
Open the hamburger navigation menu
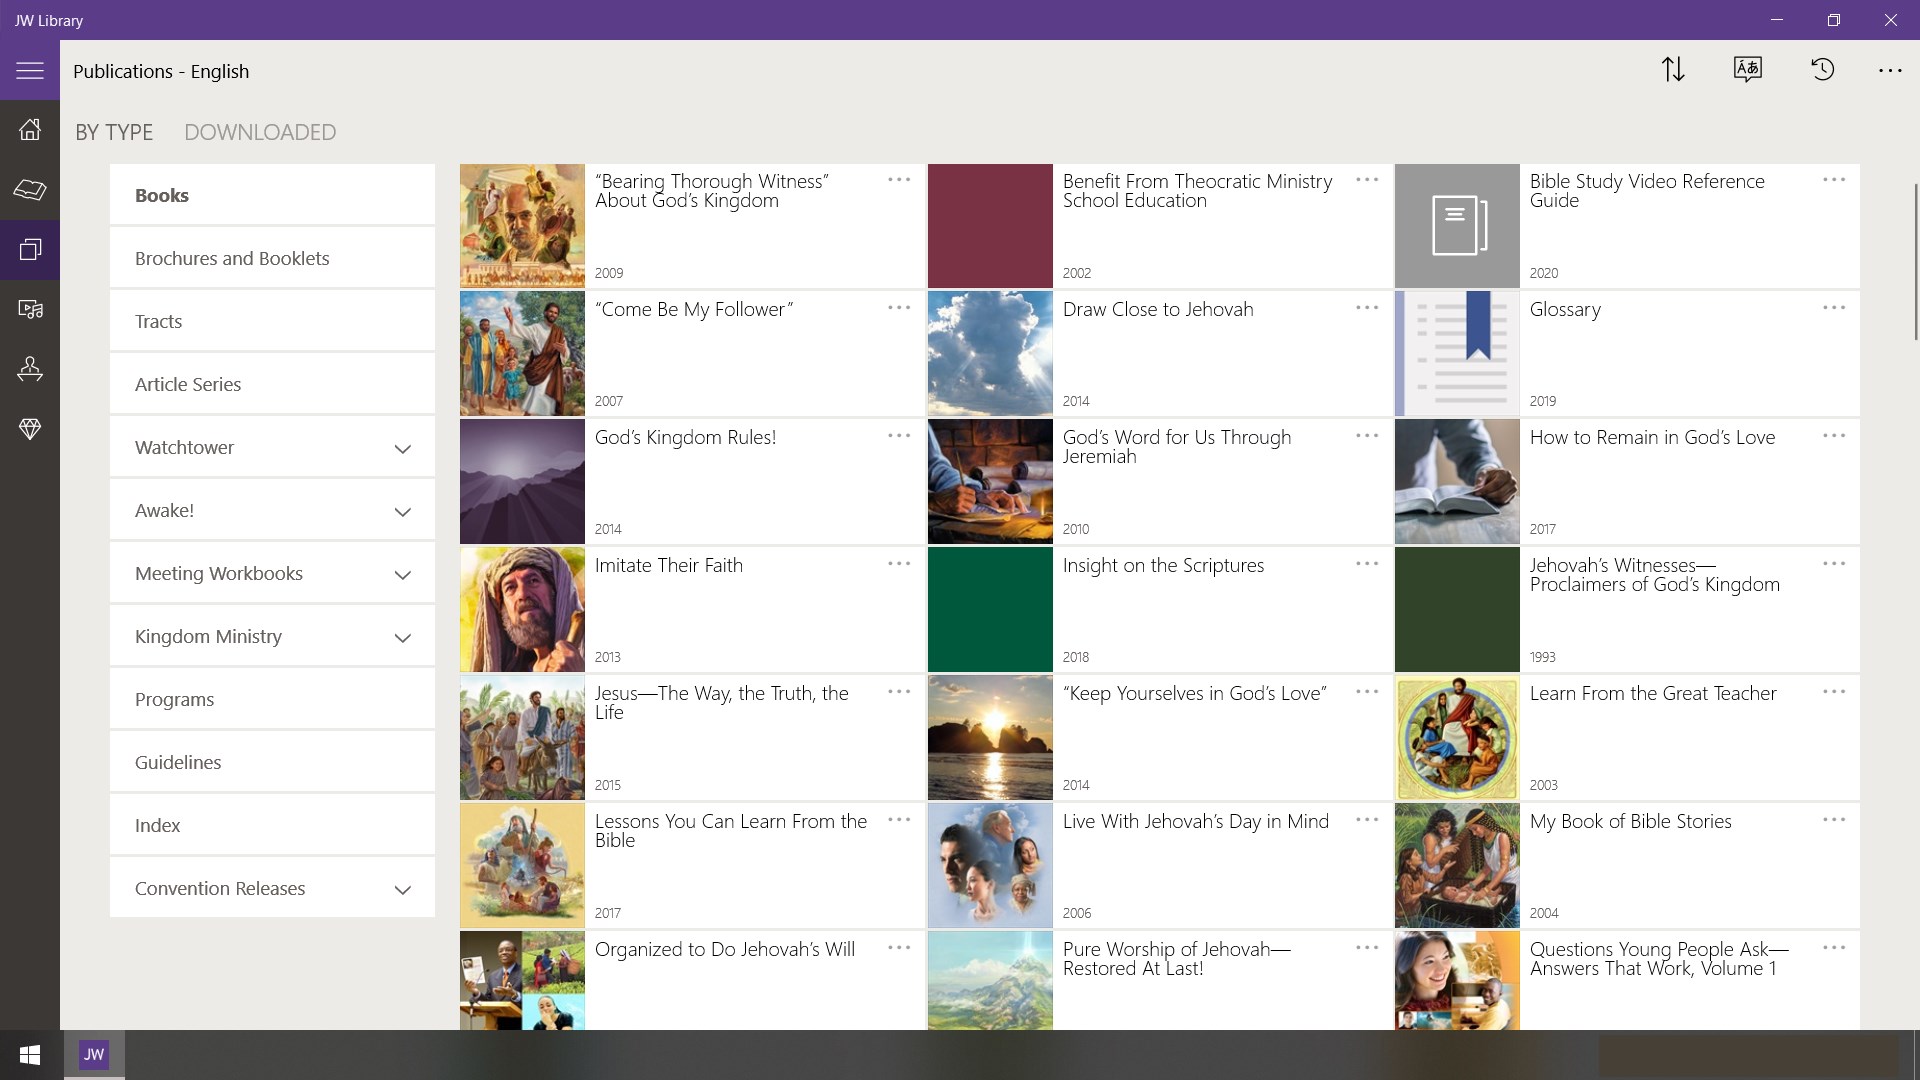click(x=30, y=70)
